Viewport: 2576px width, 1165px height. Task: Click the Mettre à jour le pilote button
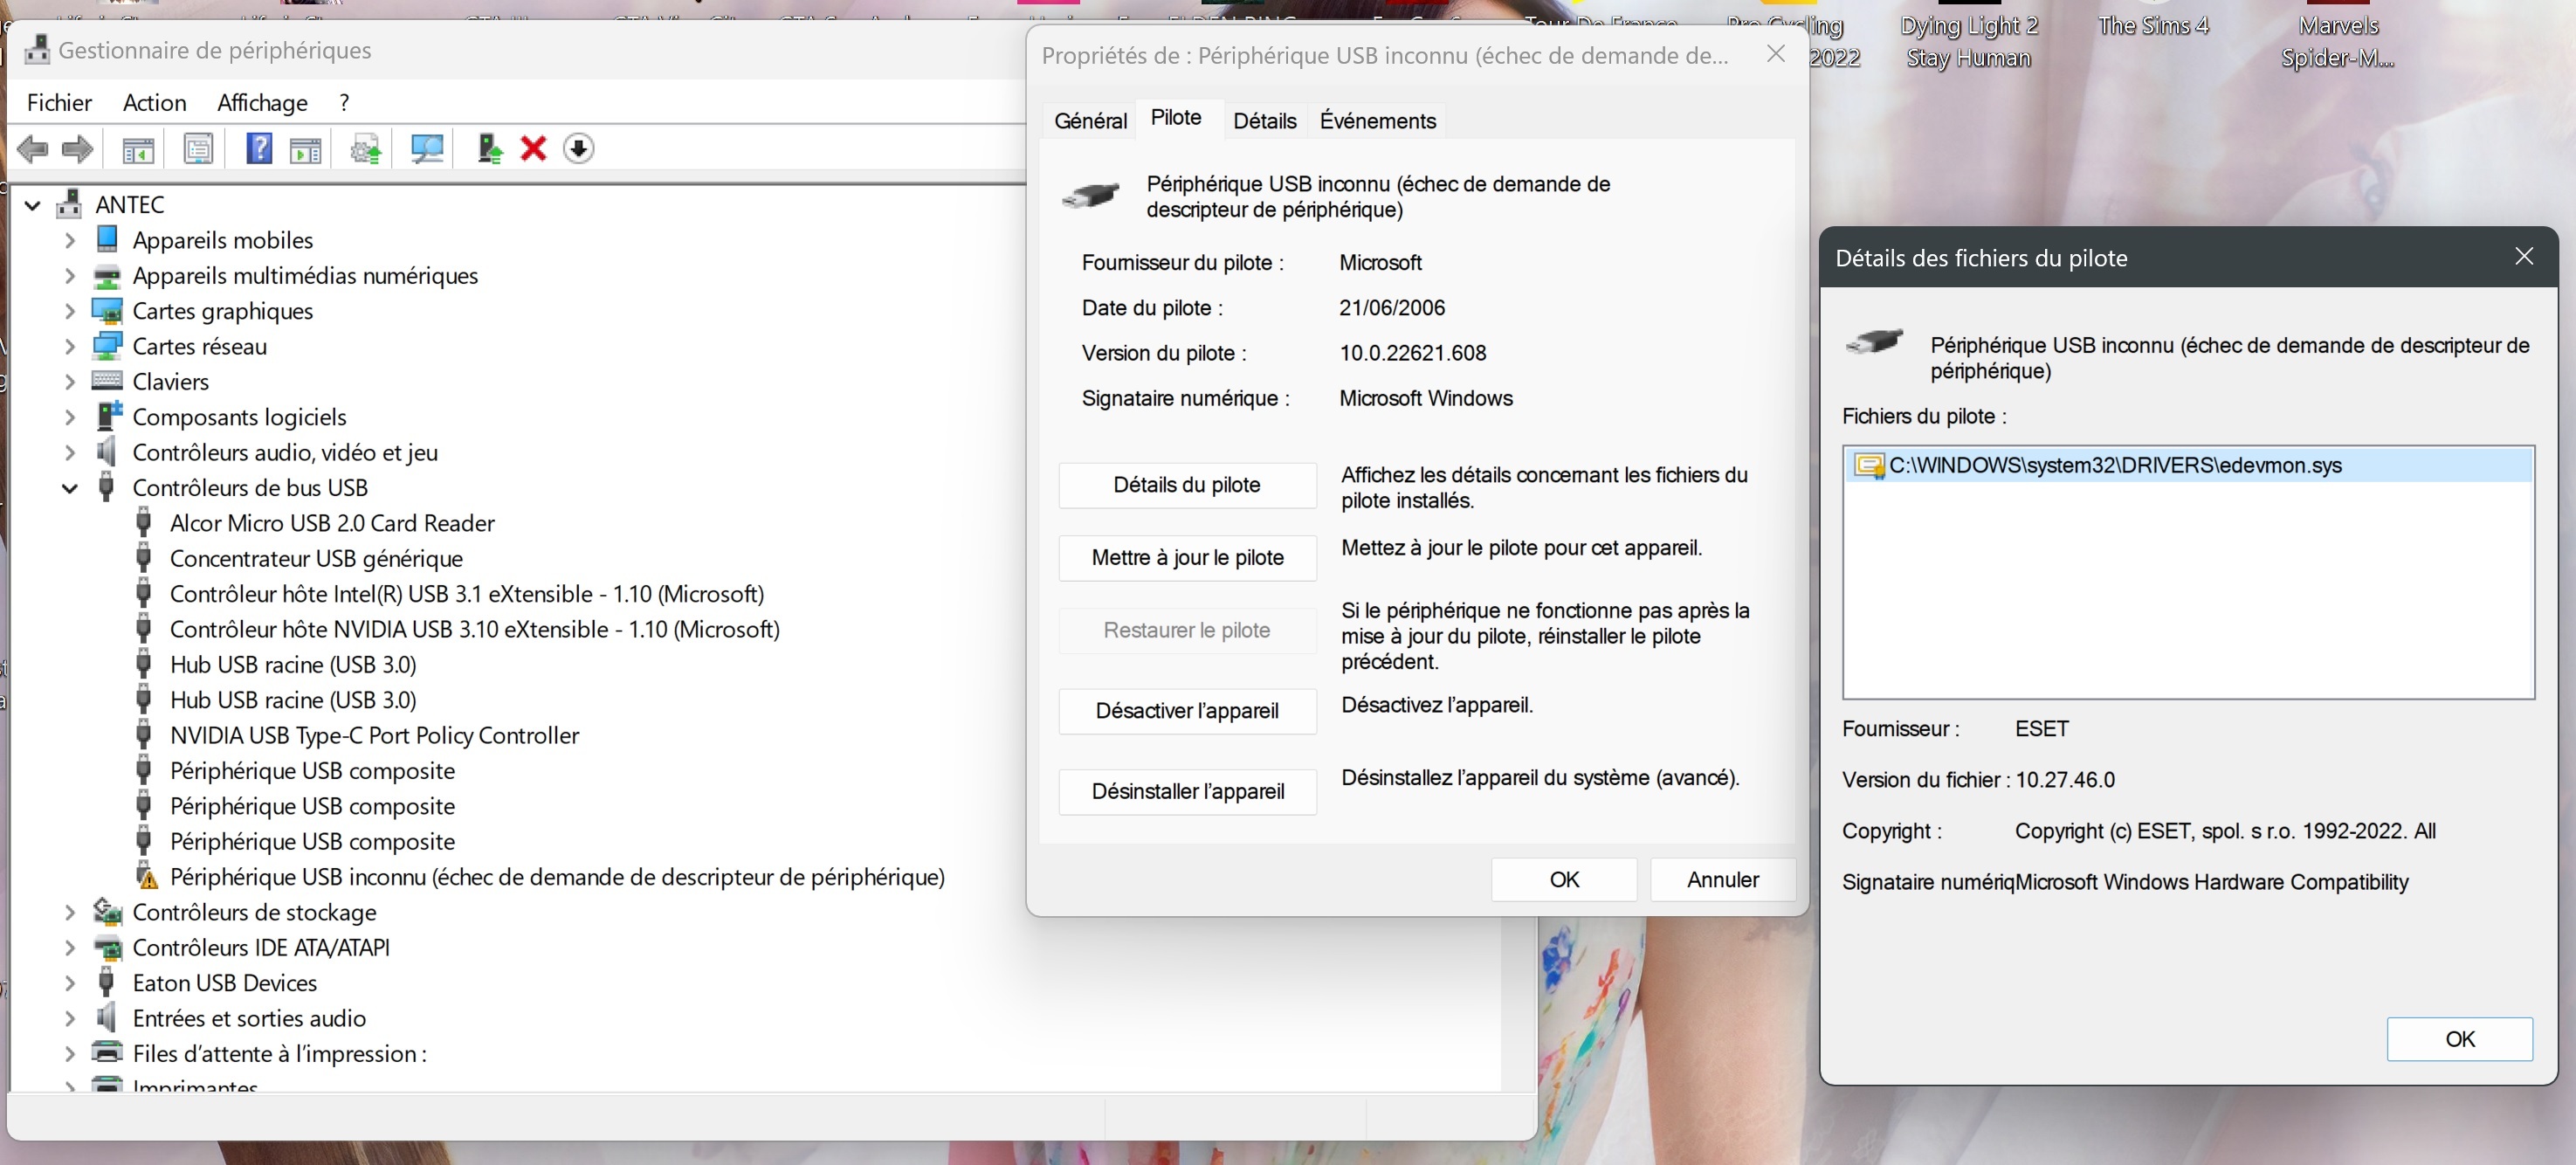[1187, 558]
